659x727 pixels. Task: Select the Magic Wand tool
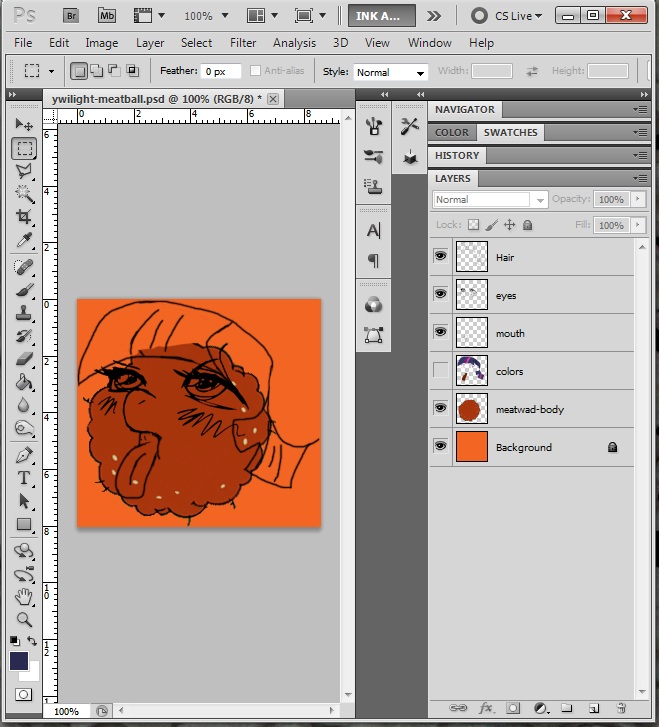tap(24, 194)
